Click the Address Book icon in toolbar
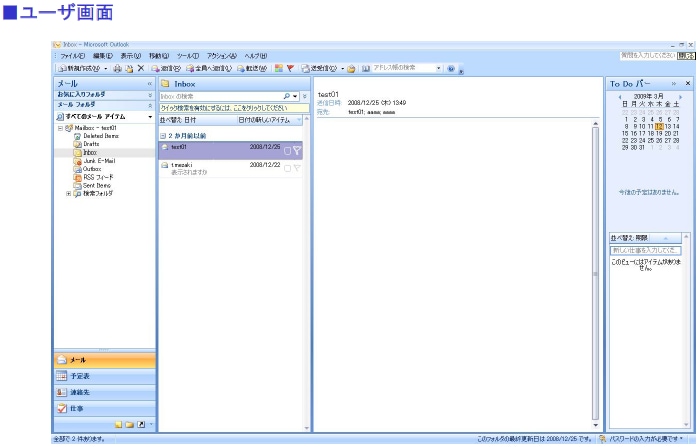Image resolution: width=700 pixels, height=447 pixels. (x=366, y=68)
